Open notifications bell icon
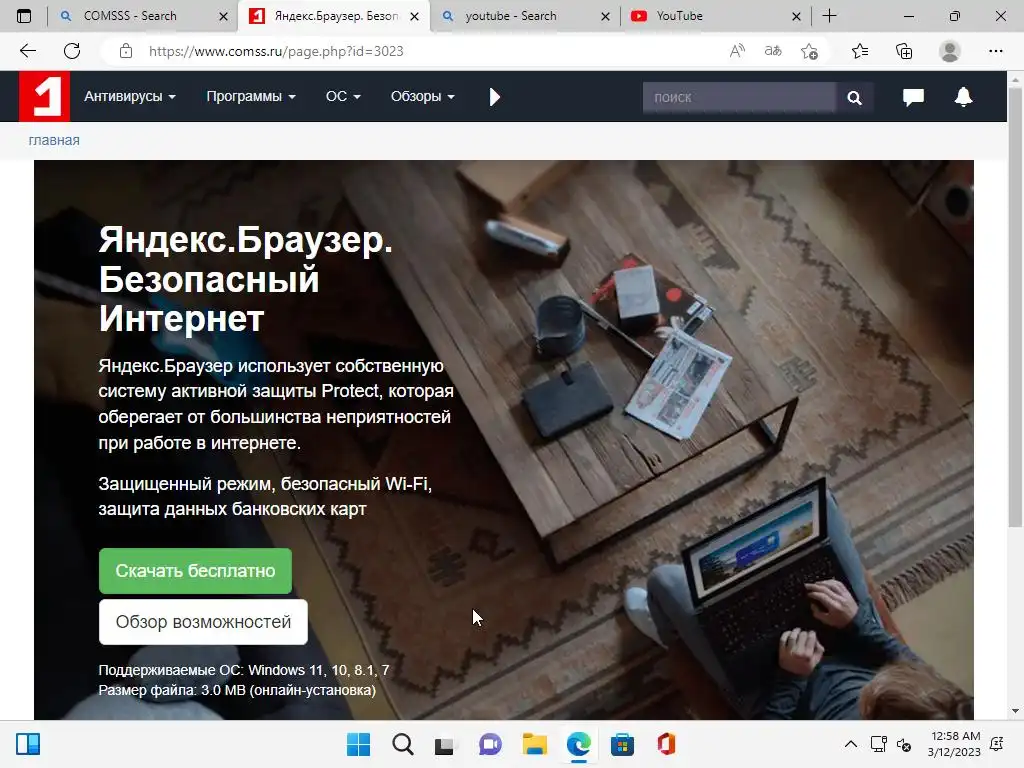The width and height of the screenshot is (1024, 768). click(963, 97)
